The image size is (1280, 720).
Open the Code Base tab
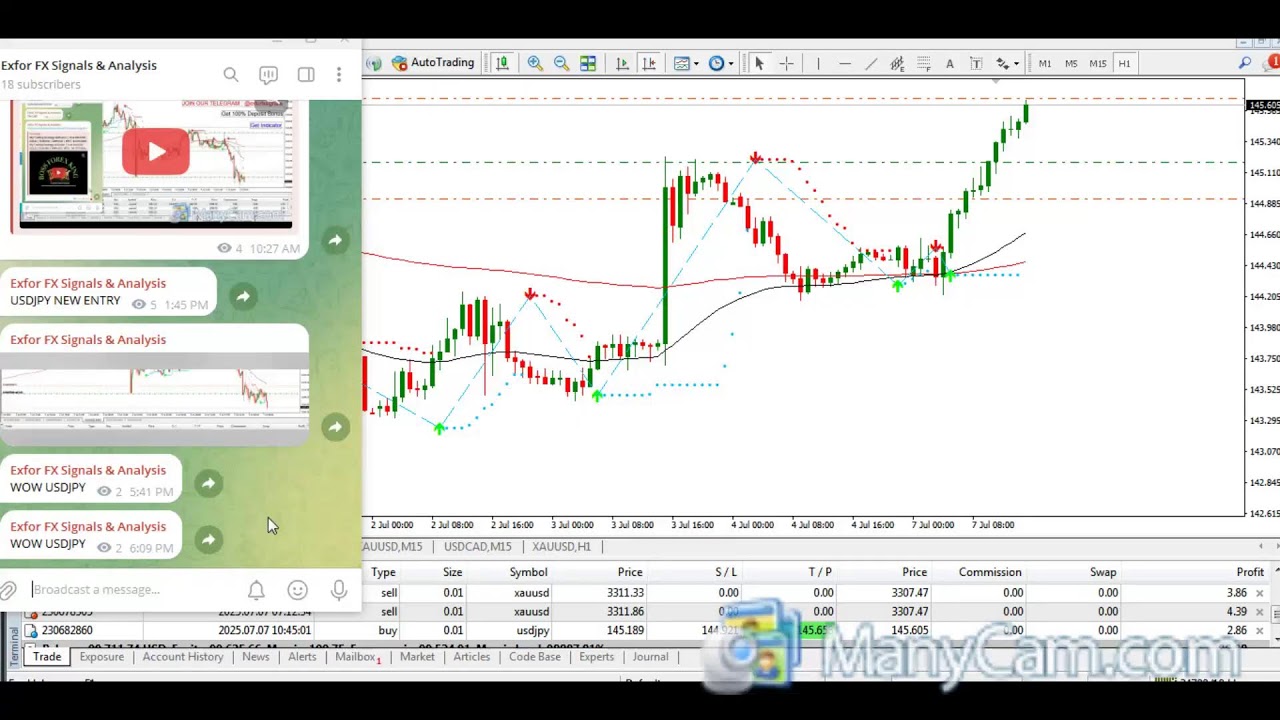[x=535, y=657]
